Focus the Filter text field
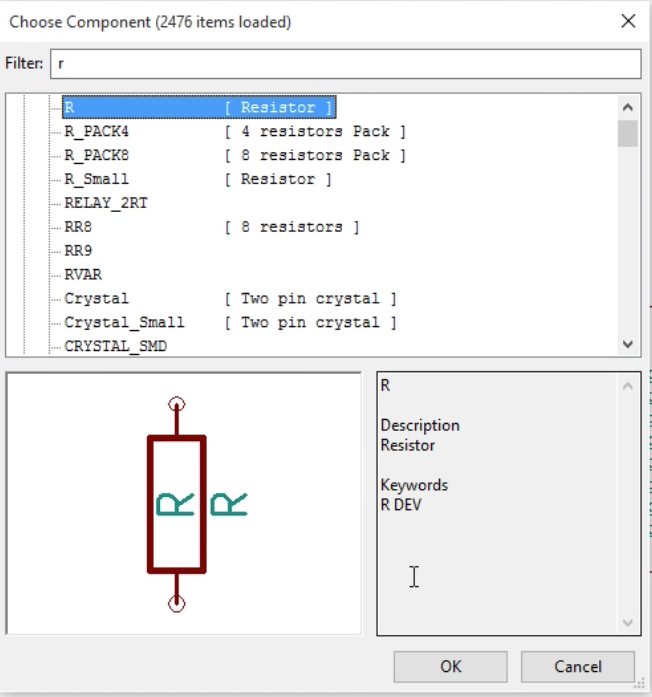Viewport: 652px width, 697px height. click(345, 64)
